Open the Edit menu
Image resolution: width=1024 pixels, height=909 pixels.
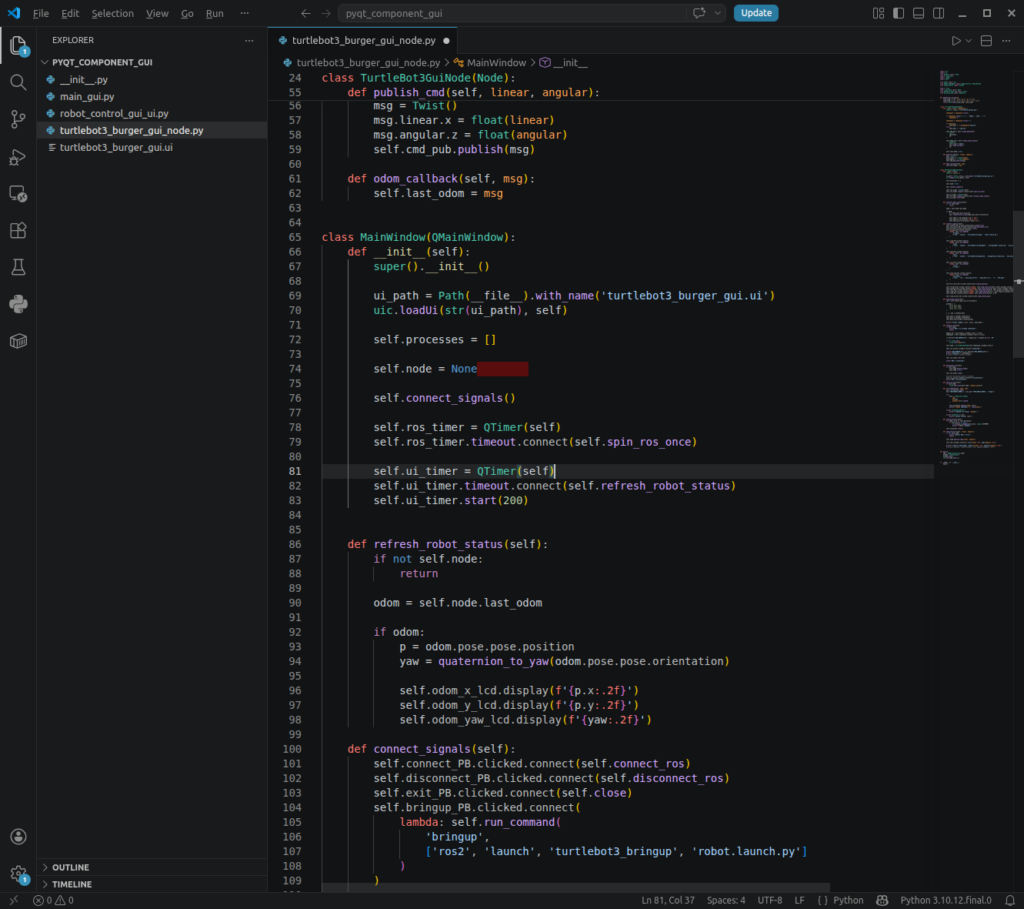pos(70,13)
